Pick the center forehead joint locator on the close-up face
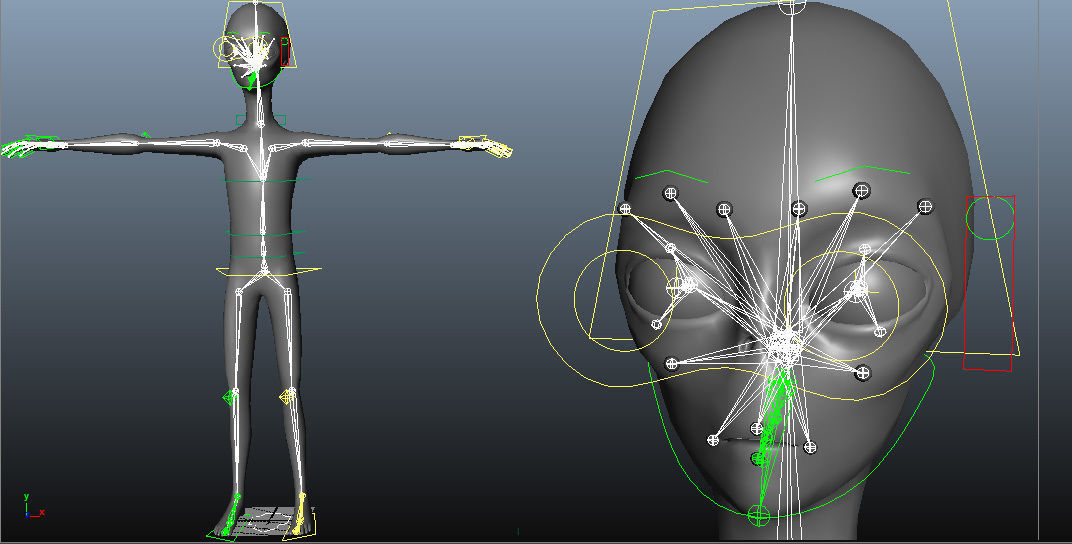This screenshot has width=1072, height=544. (x=799, y=208)
